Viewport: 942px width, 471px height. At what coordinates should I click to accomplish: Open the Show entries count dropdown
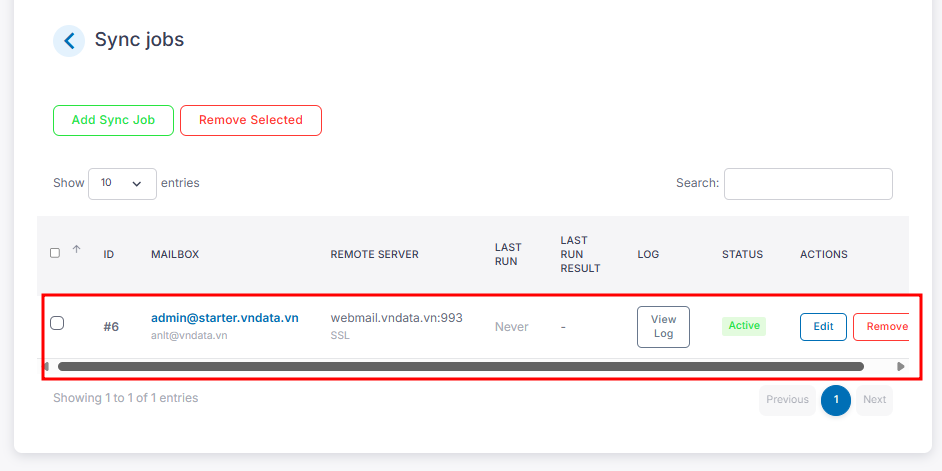(123, 183)
